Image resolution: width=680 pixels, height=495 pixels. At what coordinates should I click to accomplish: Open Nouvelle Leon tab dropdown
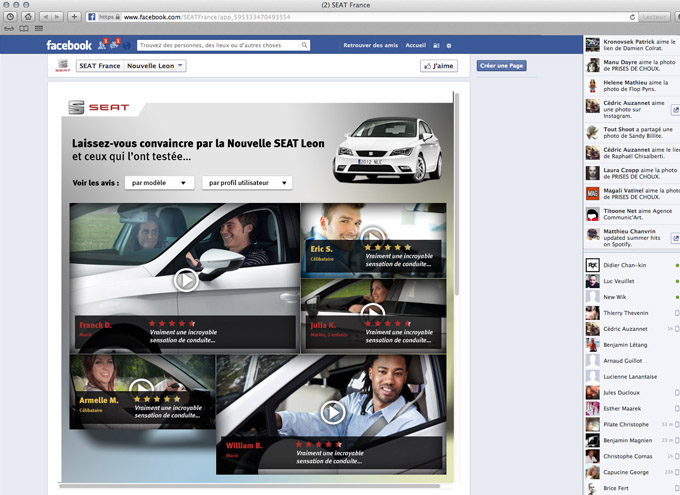(155, 66)
